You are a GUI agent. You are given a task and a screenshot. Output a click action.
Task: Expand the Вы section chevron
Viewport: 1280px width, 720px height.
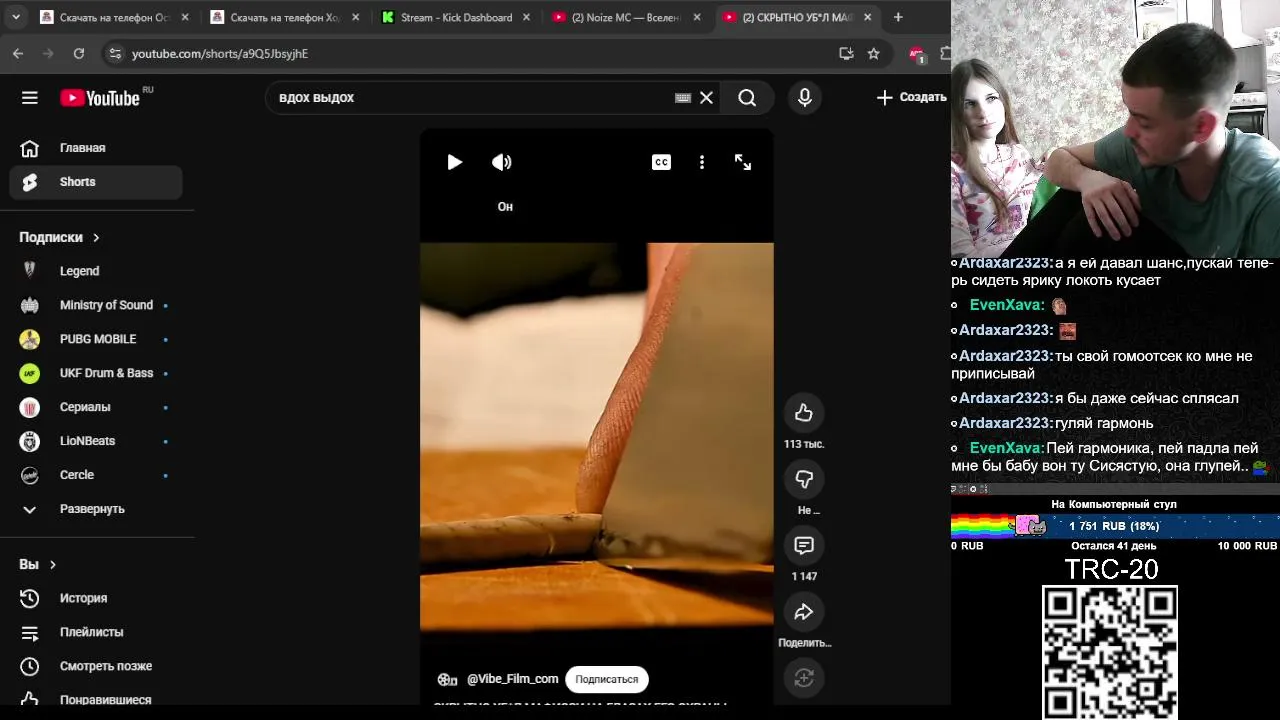click(53, 565)
